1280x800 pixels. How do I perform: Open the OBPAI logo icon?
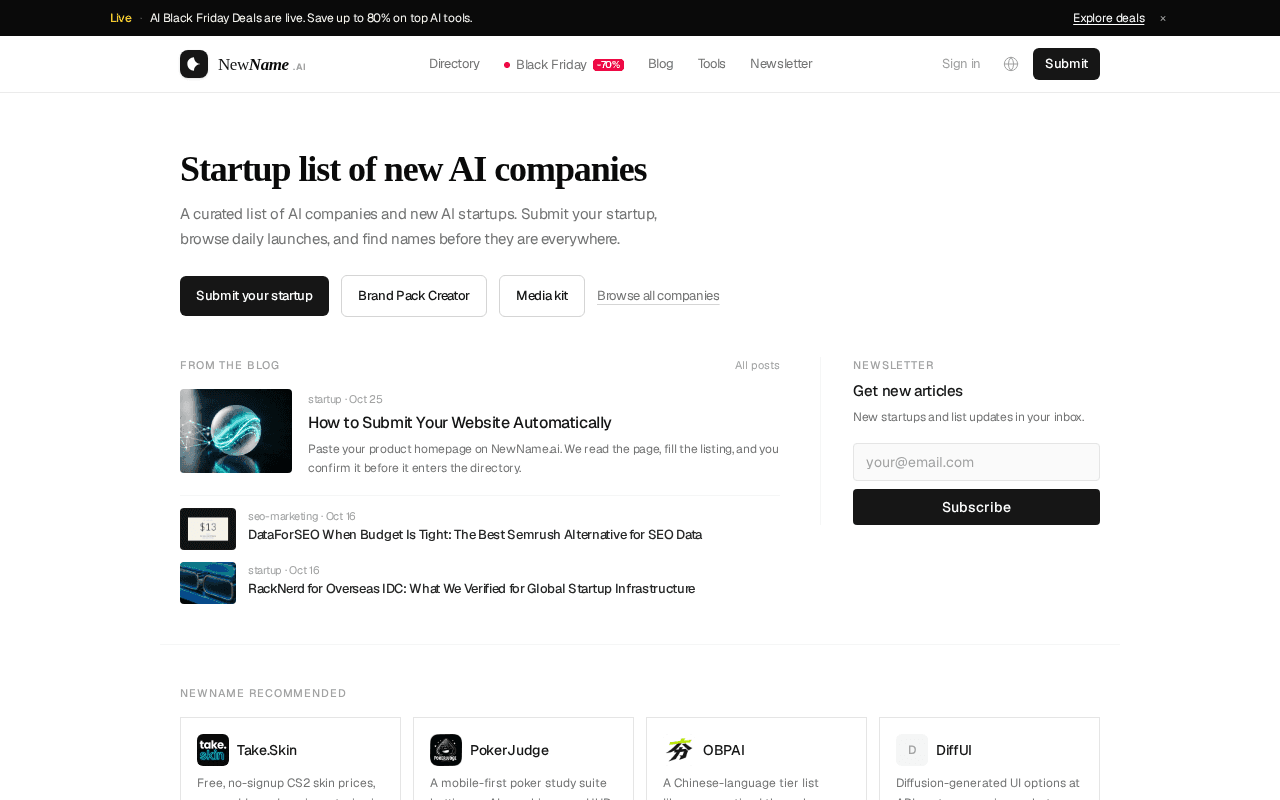(679, 750)
